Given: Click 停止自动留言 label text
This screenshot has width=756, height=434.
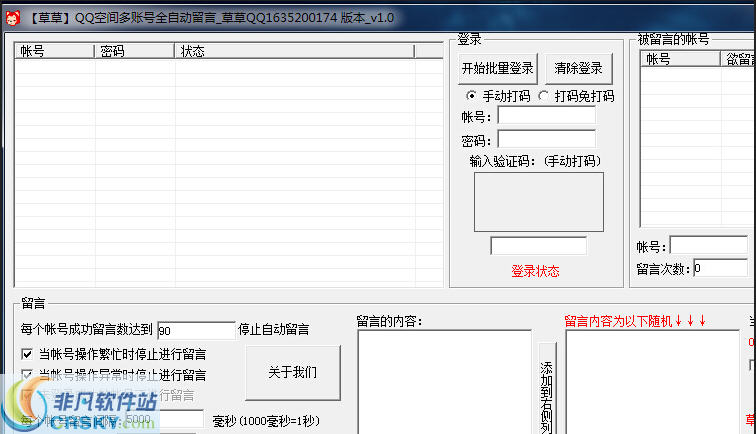Looking at the screenshot, I should click(273, 329).
